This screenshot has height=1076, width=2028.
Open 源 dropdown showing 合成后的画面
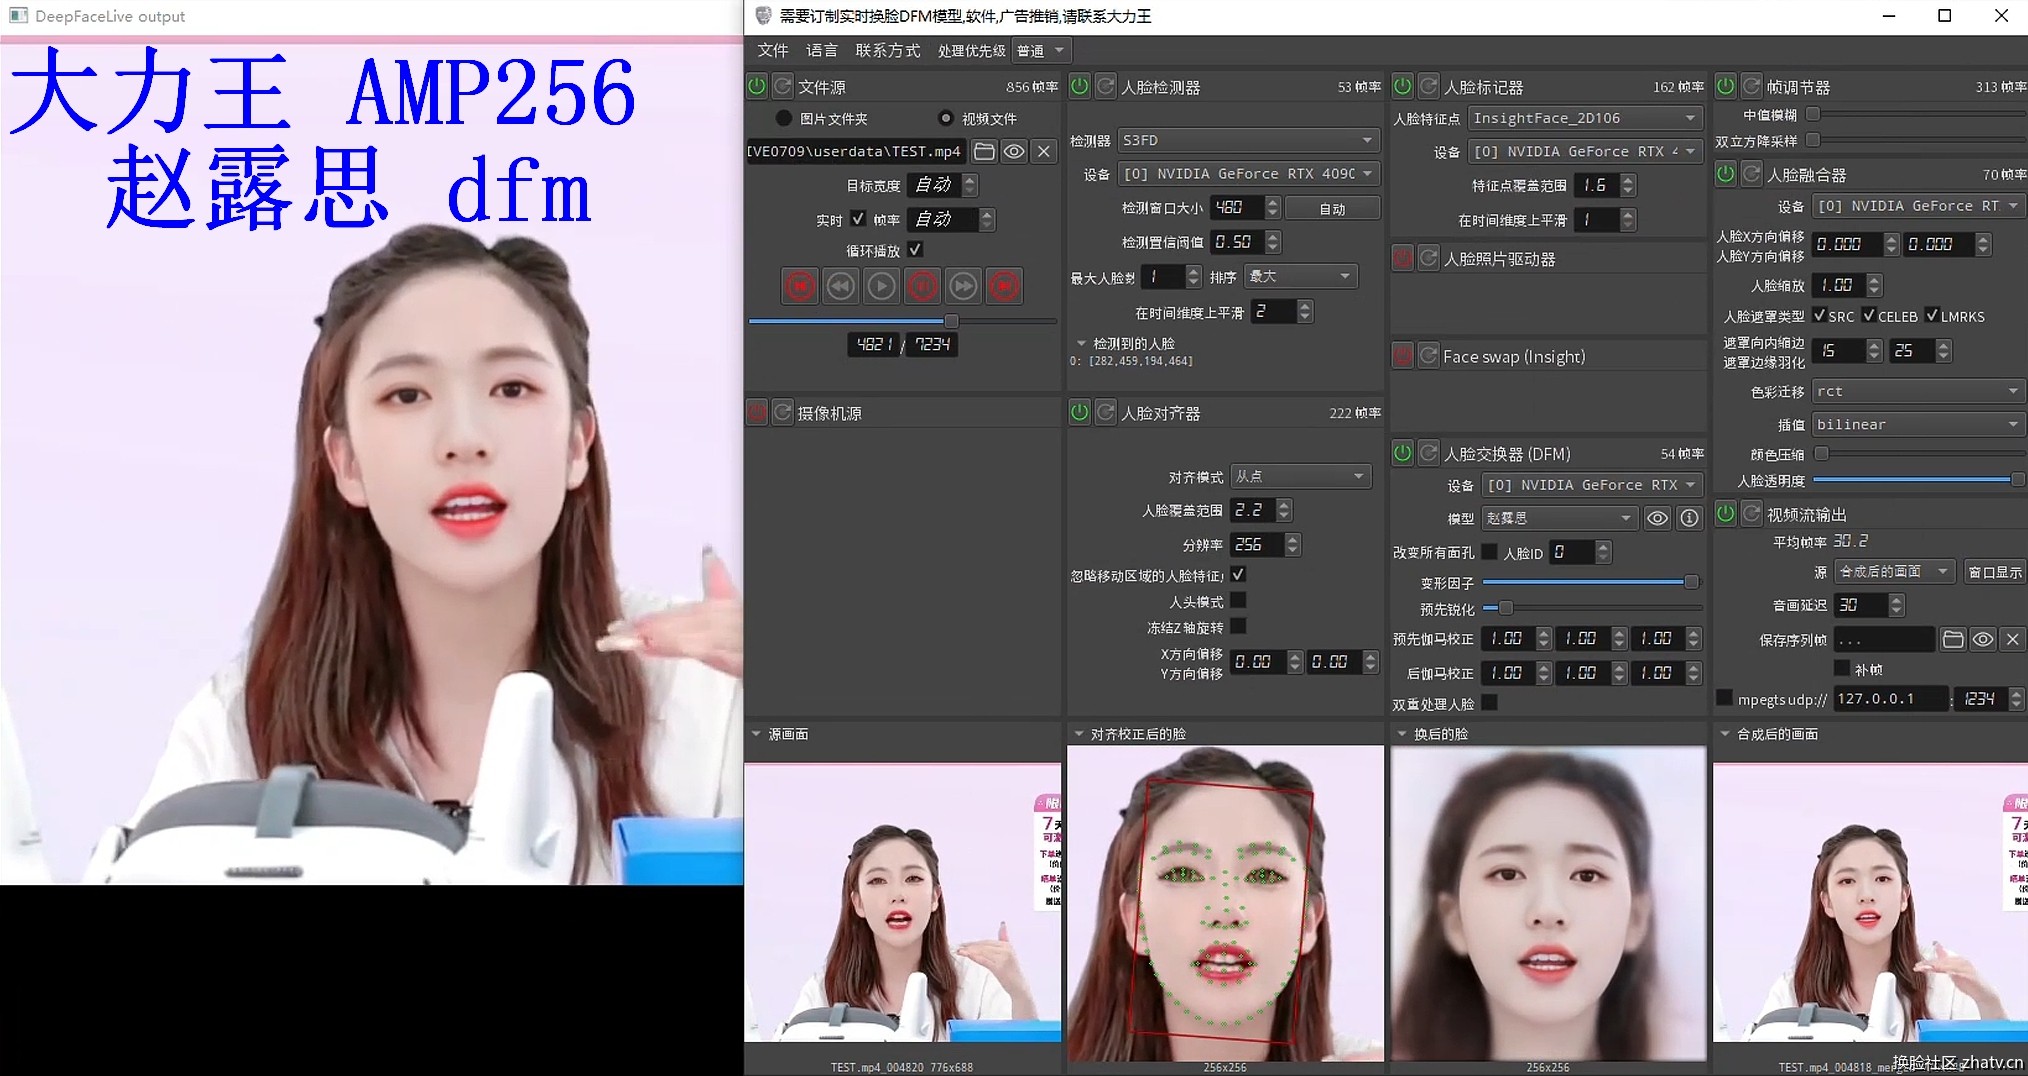[1895, 572]
